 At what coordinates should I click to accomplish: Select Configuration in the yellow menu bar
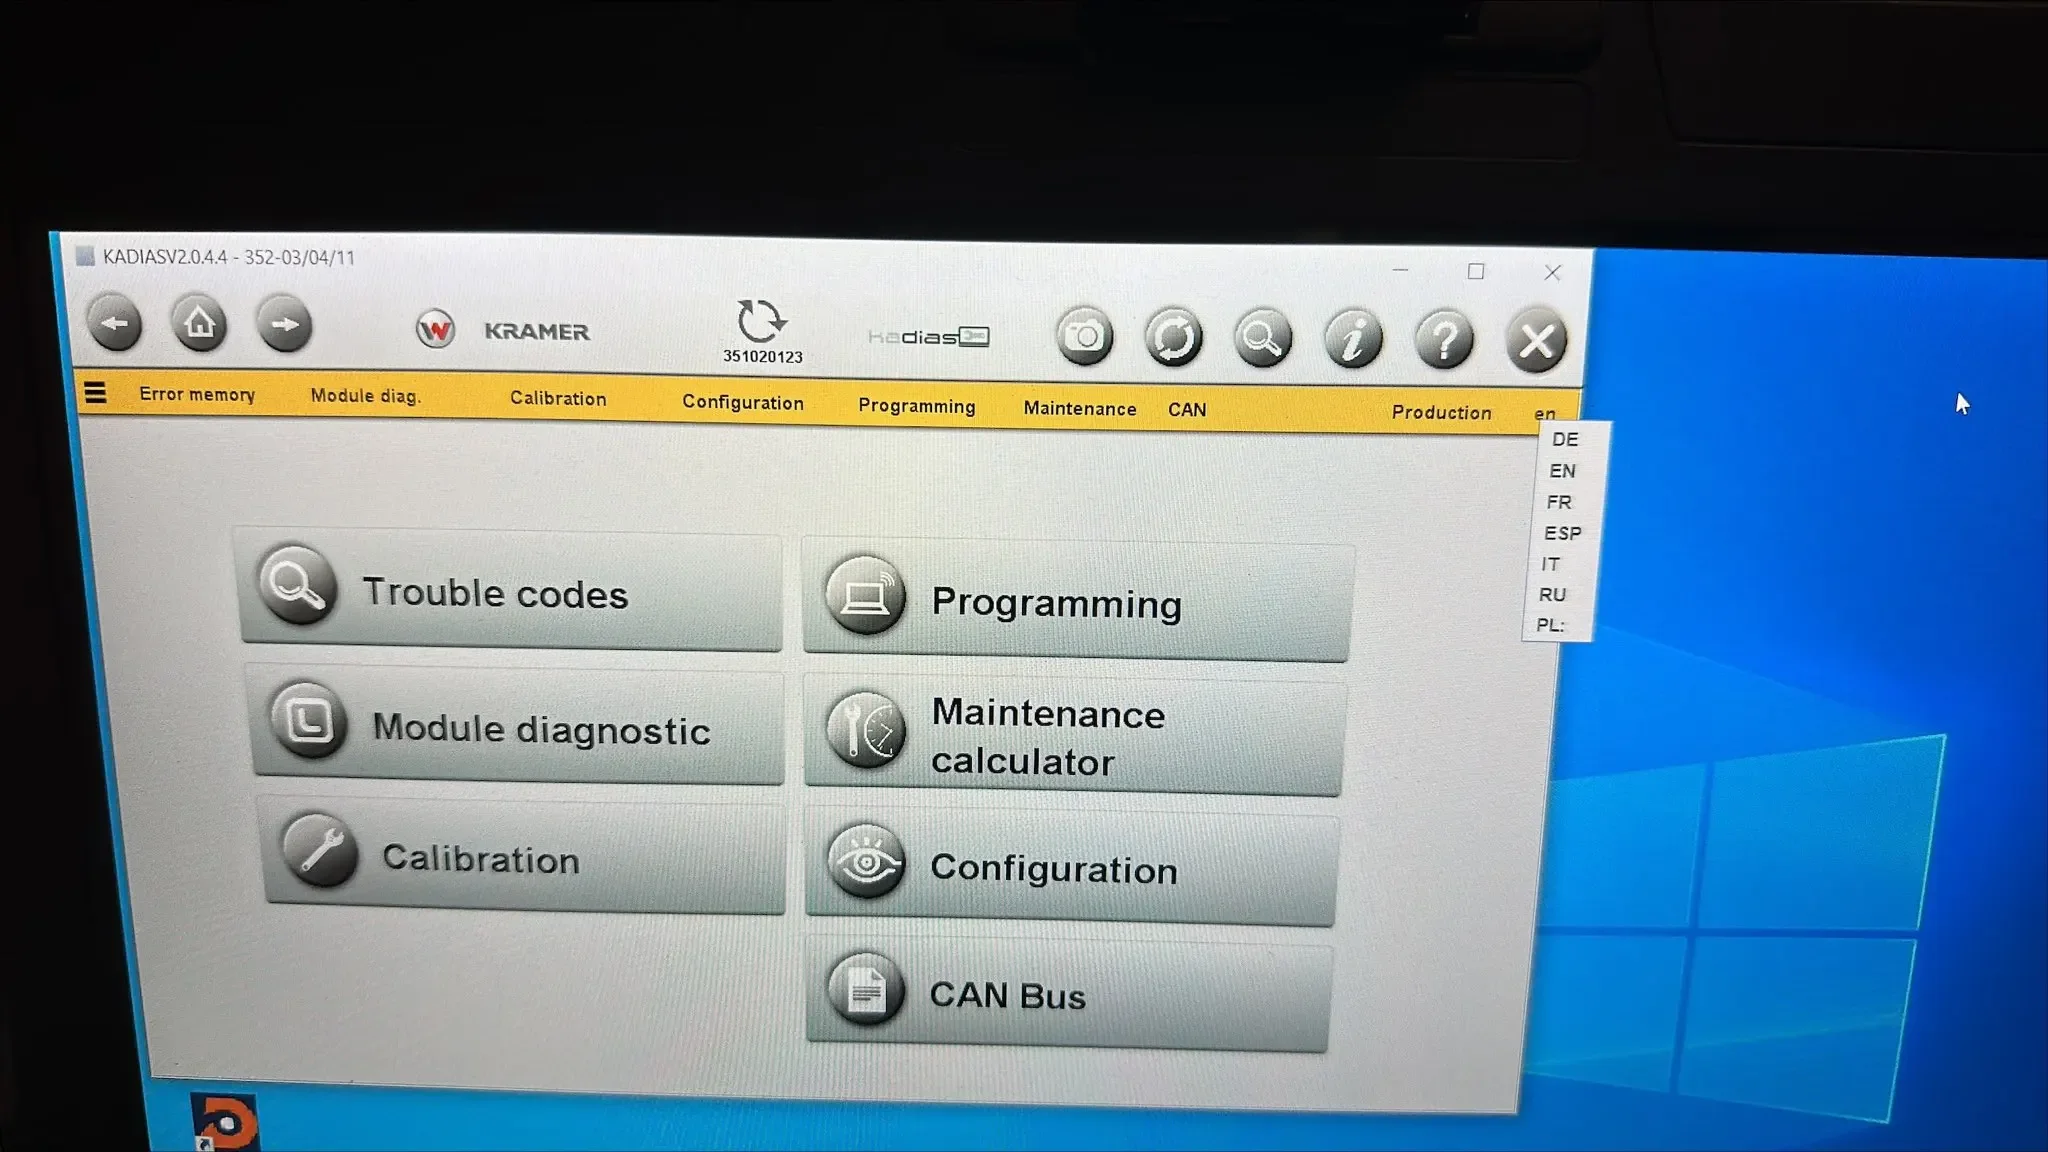[743, 403]
